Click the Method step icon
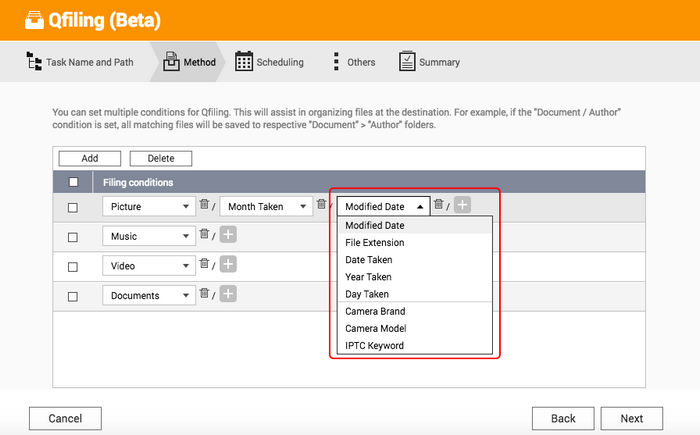The width and height of the screenshot is (700, 435). click(x=171, y=61)
